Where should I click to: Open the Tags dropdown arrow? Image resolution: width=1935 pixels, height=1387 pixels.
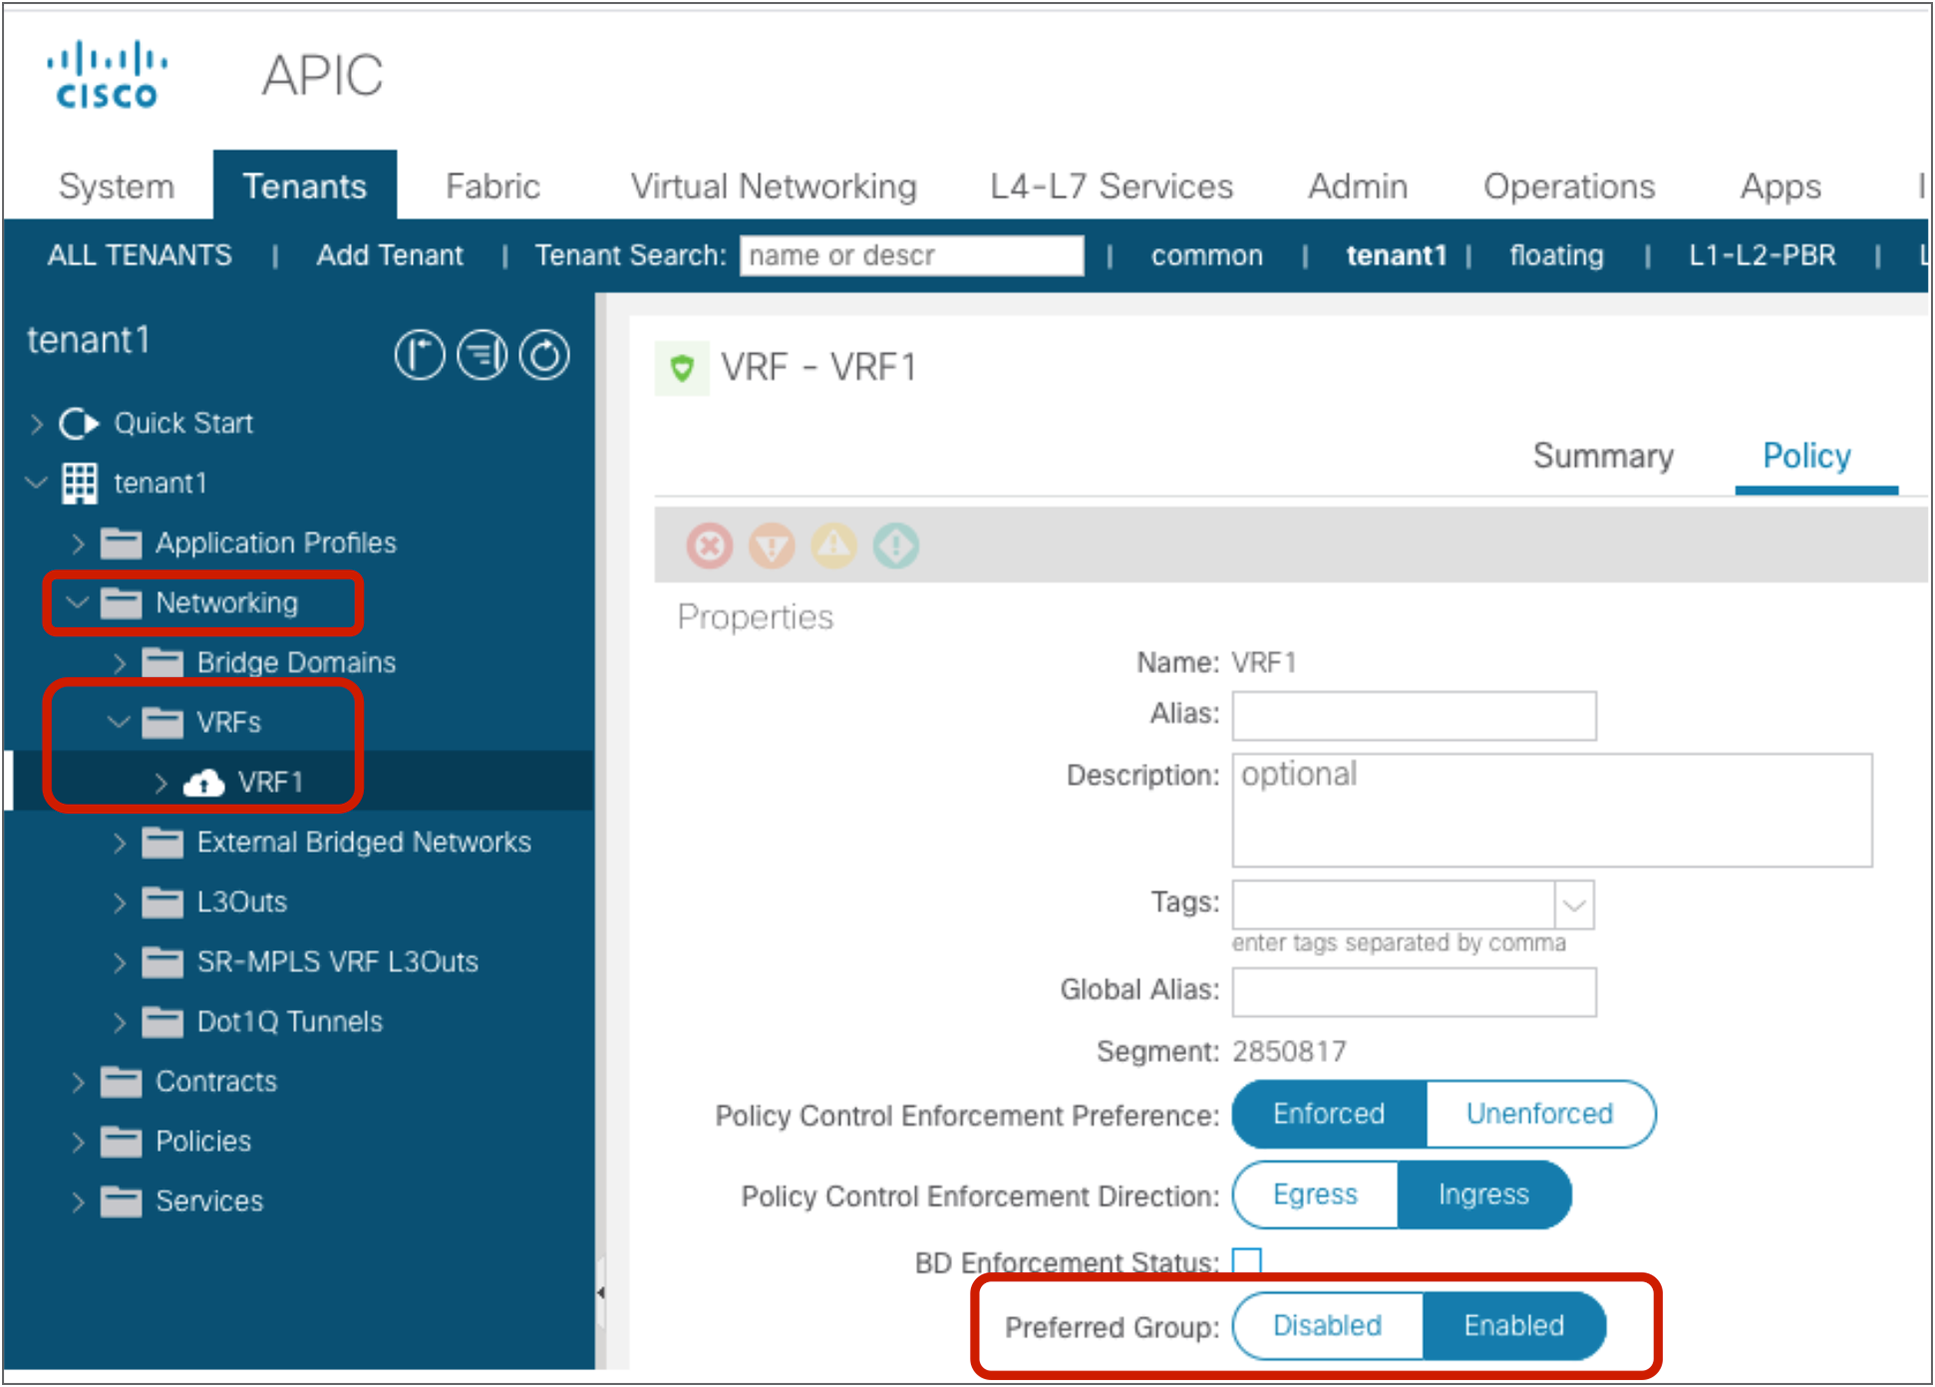(x=1574, y=905)
